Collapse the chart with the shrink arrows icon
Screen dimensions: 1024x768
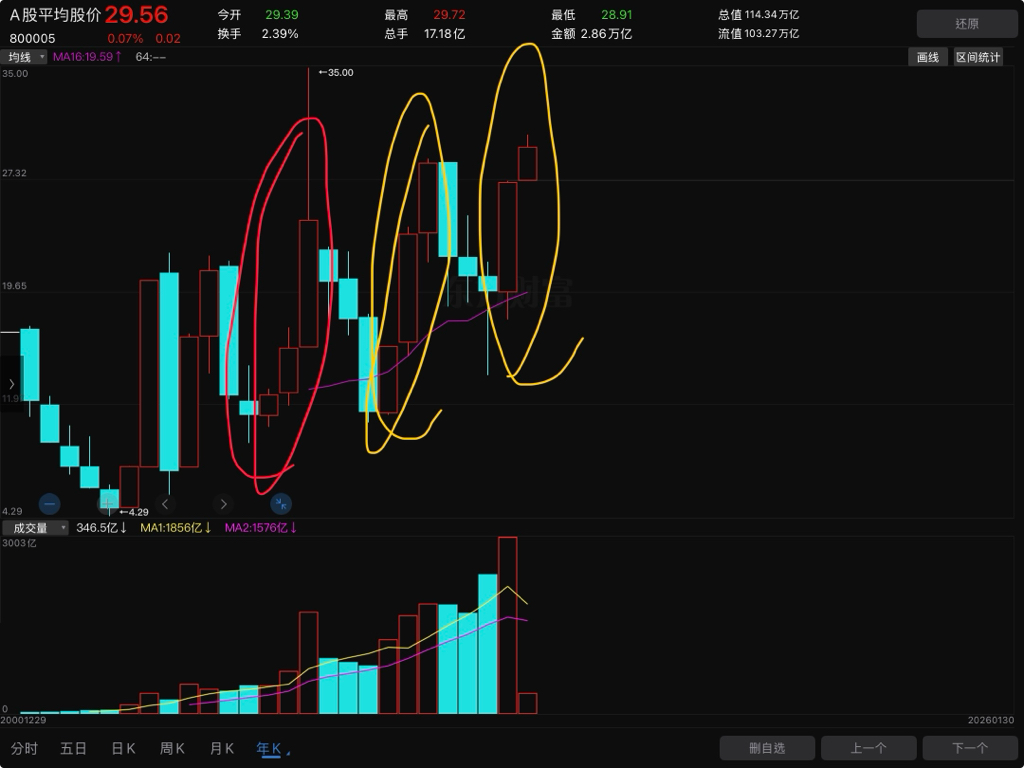point(281,504)
